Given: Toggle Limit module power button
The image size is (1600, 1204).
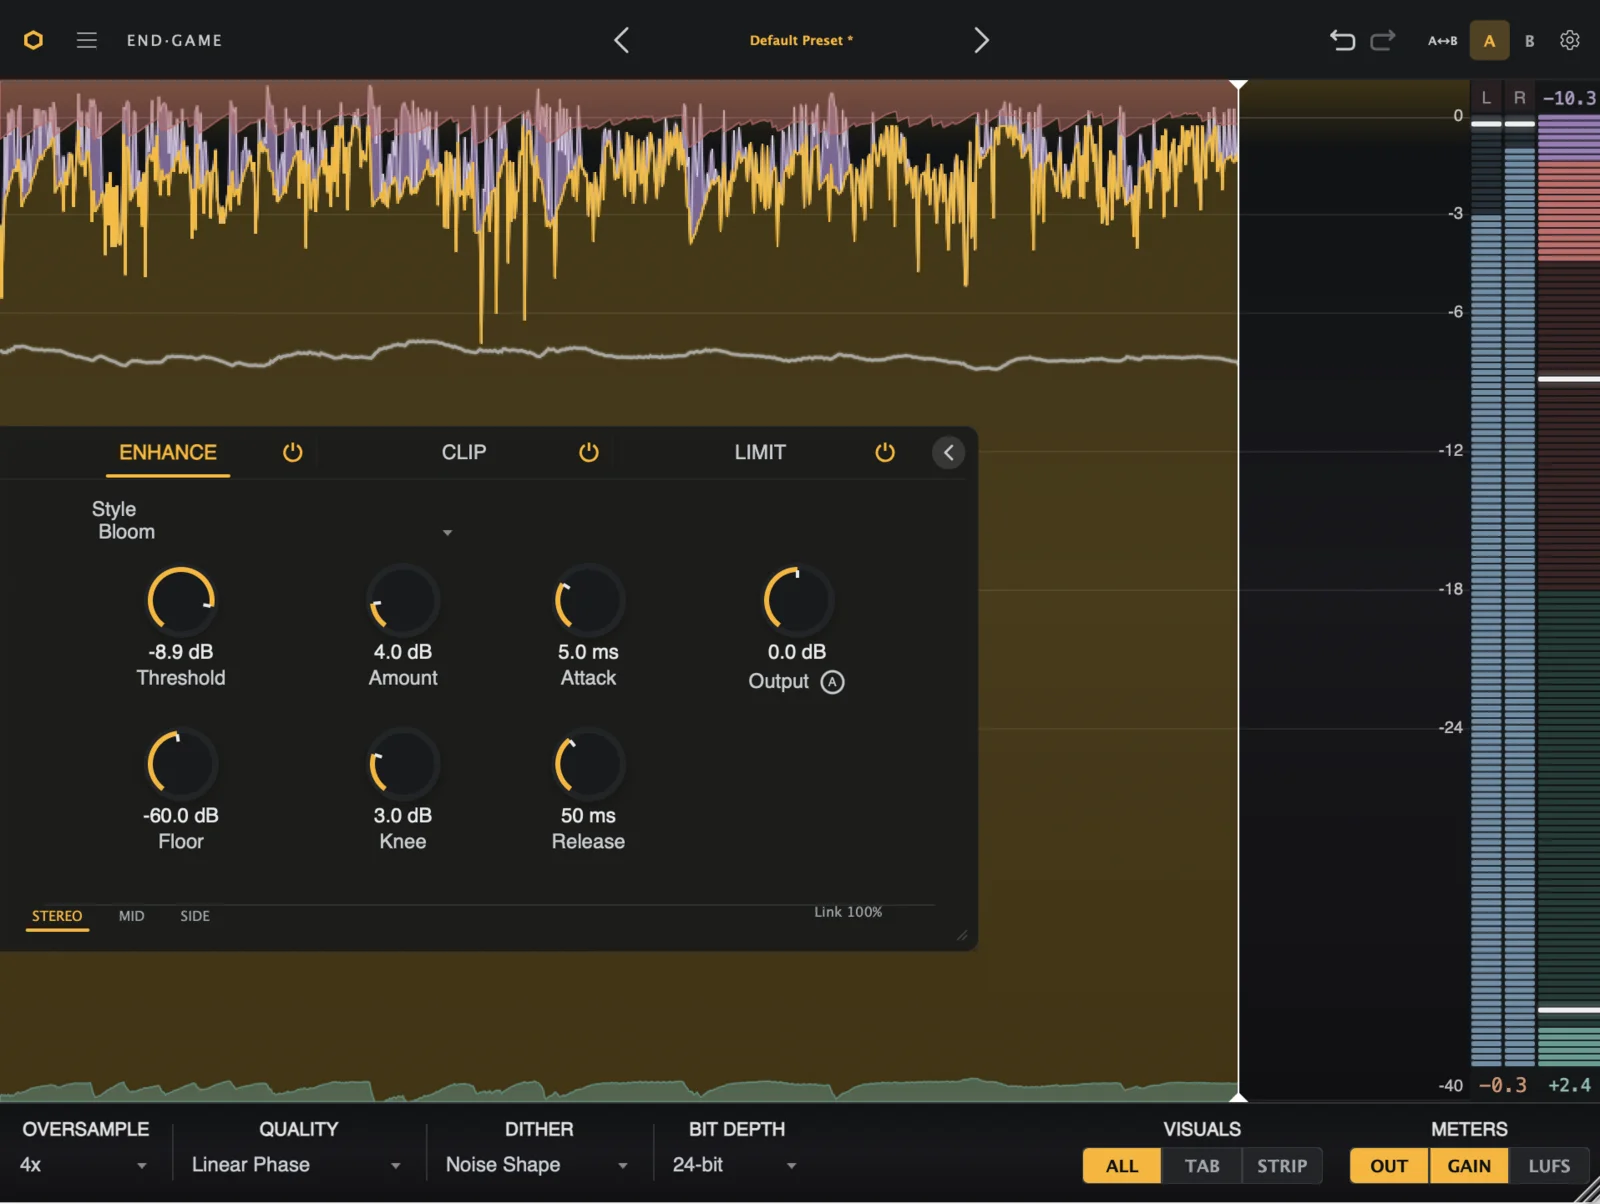Looking at the screenshot, I should (885, 452).
